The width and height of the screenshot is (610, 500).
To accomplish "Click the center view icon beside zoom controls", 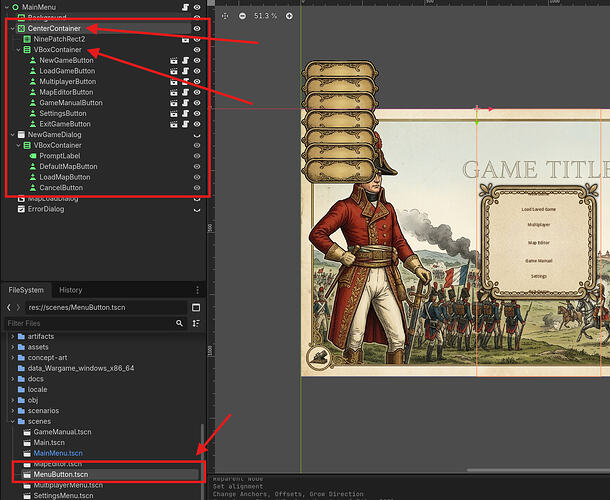I will click(x=225, y=16).
